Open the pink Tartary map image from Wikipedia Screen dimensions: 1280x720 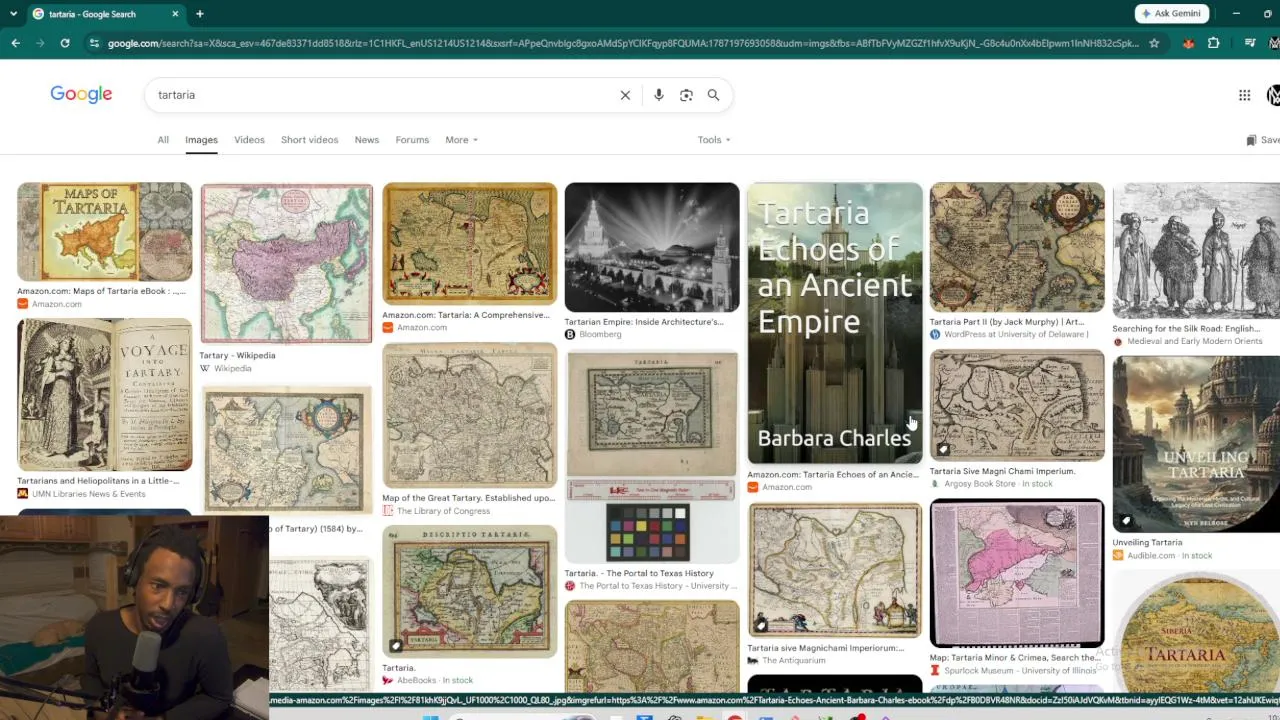[x=286, y=264]
